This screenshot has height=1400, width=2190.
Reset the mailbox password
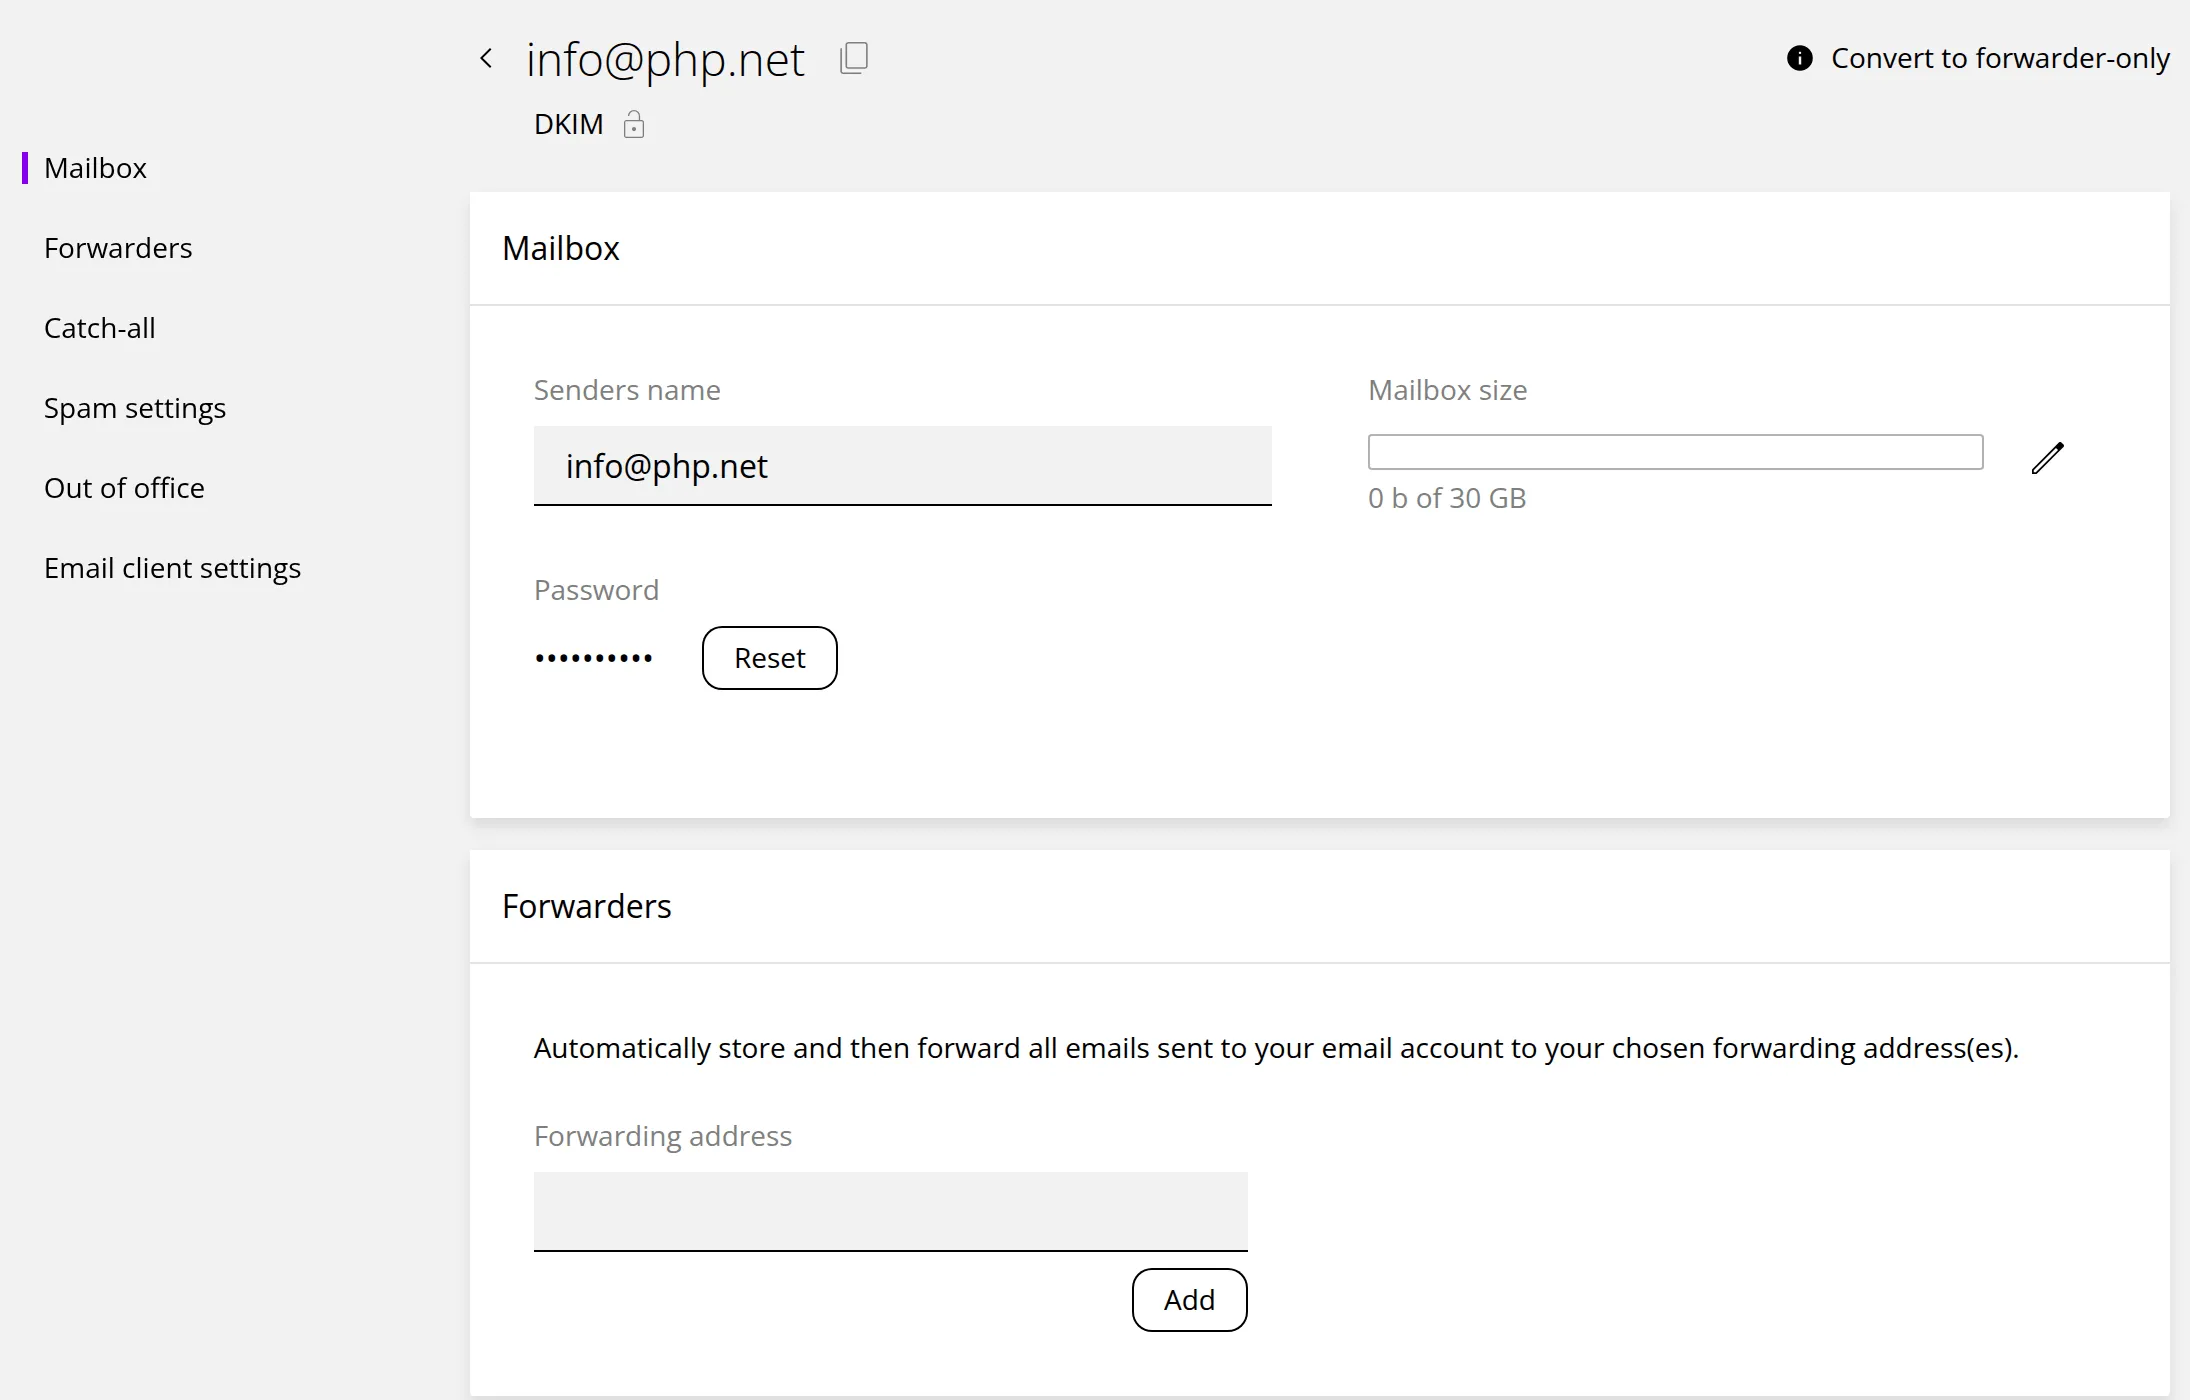point(770,658)
